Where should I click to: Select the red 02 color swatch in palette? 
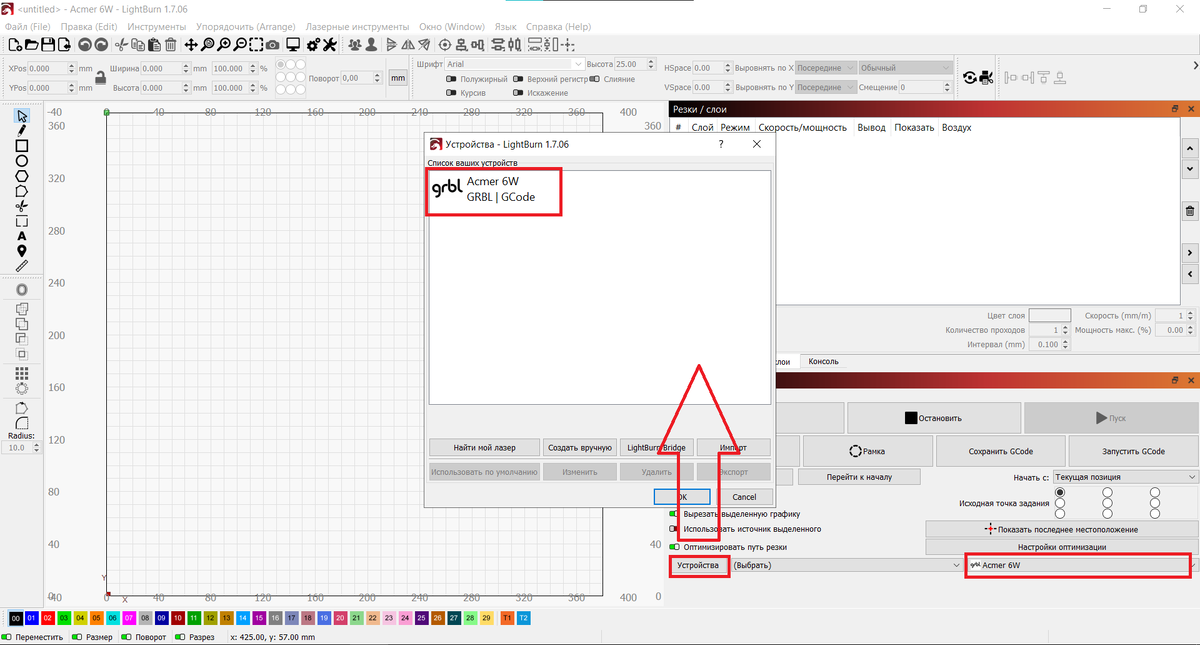(47, 619)
